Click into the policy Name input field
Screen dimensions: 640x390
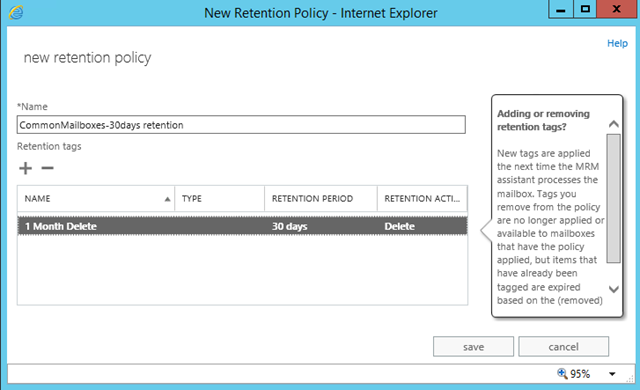241,125
